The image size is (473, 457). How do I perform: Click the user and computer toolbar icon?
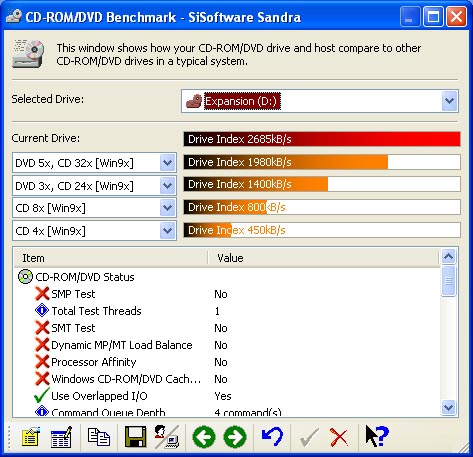167,436
